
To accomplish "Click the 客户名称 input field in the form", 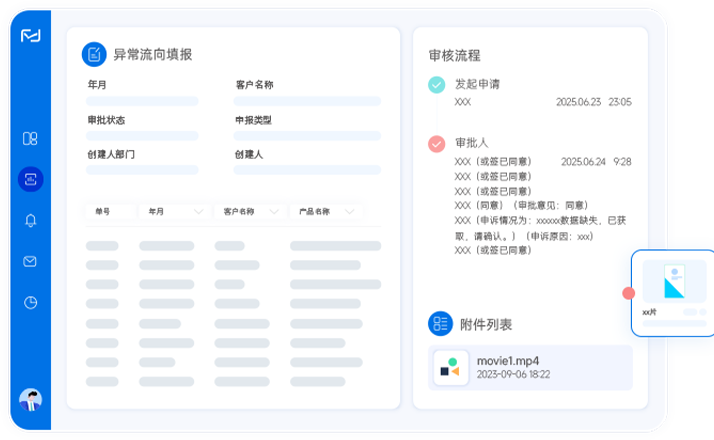I will tap(307, 101).
